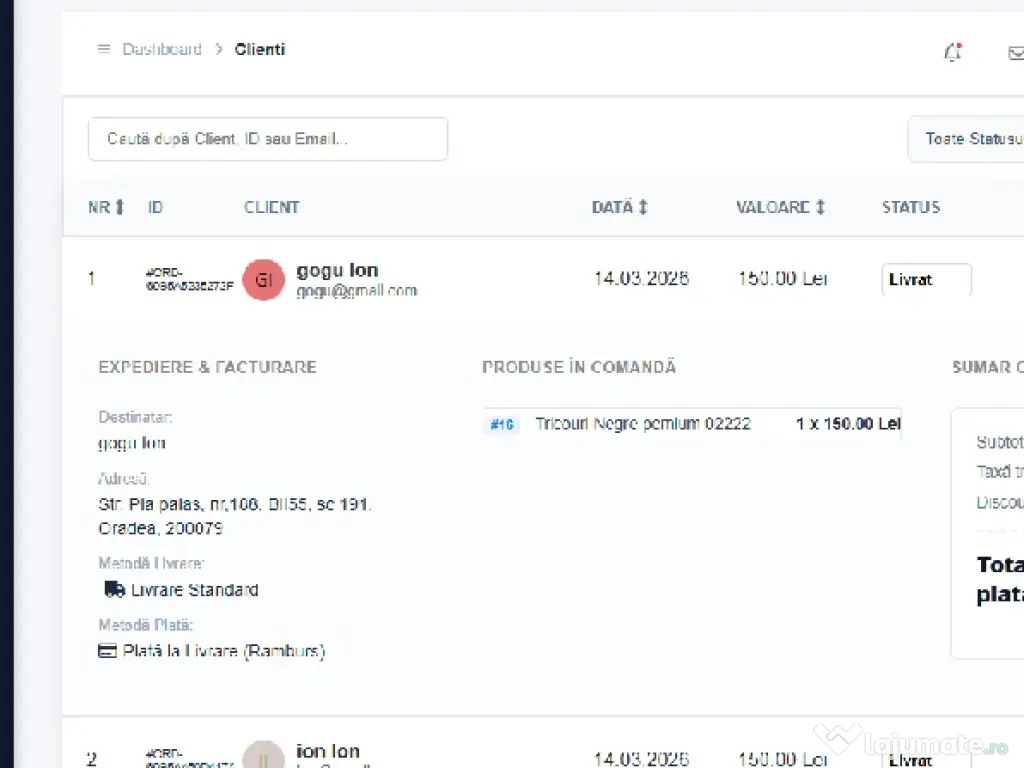1024x768 pixels.
Task: Click the avatar for ion Ion
Action: (263, 757)
